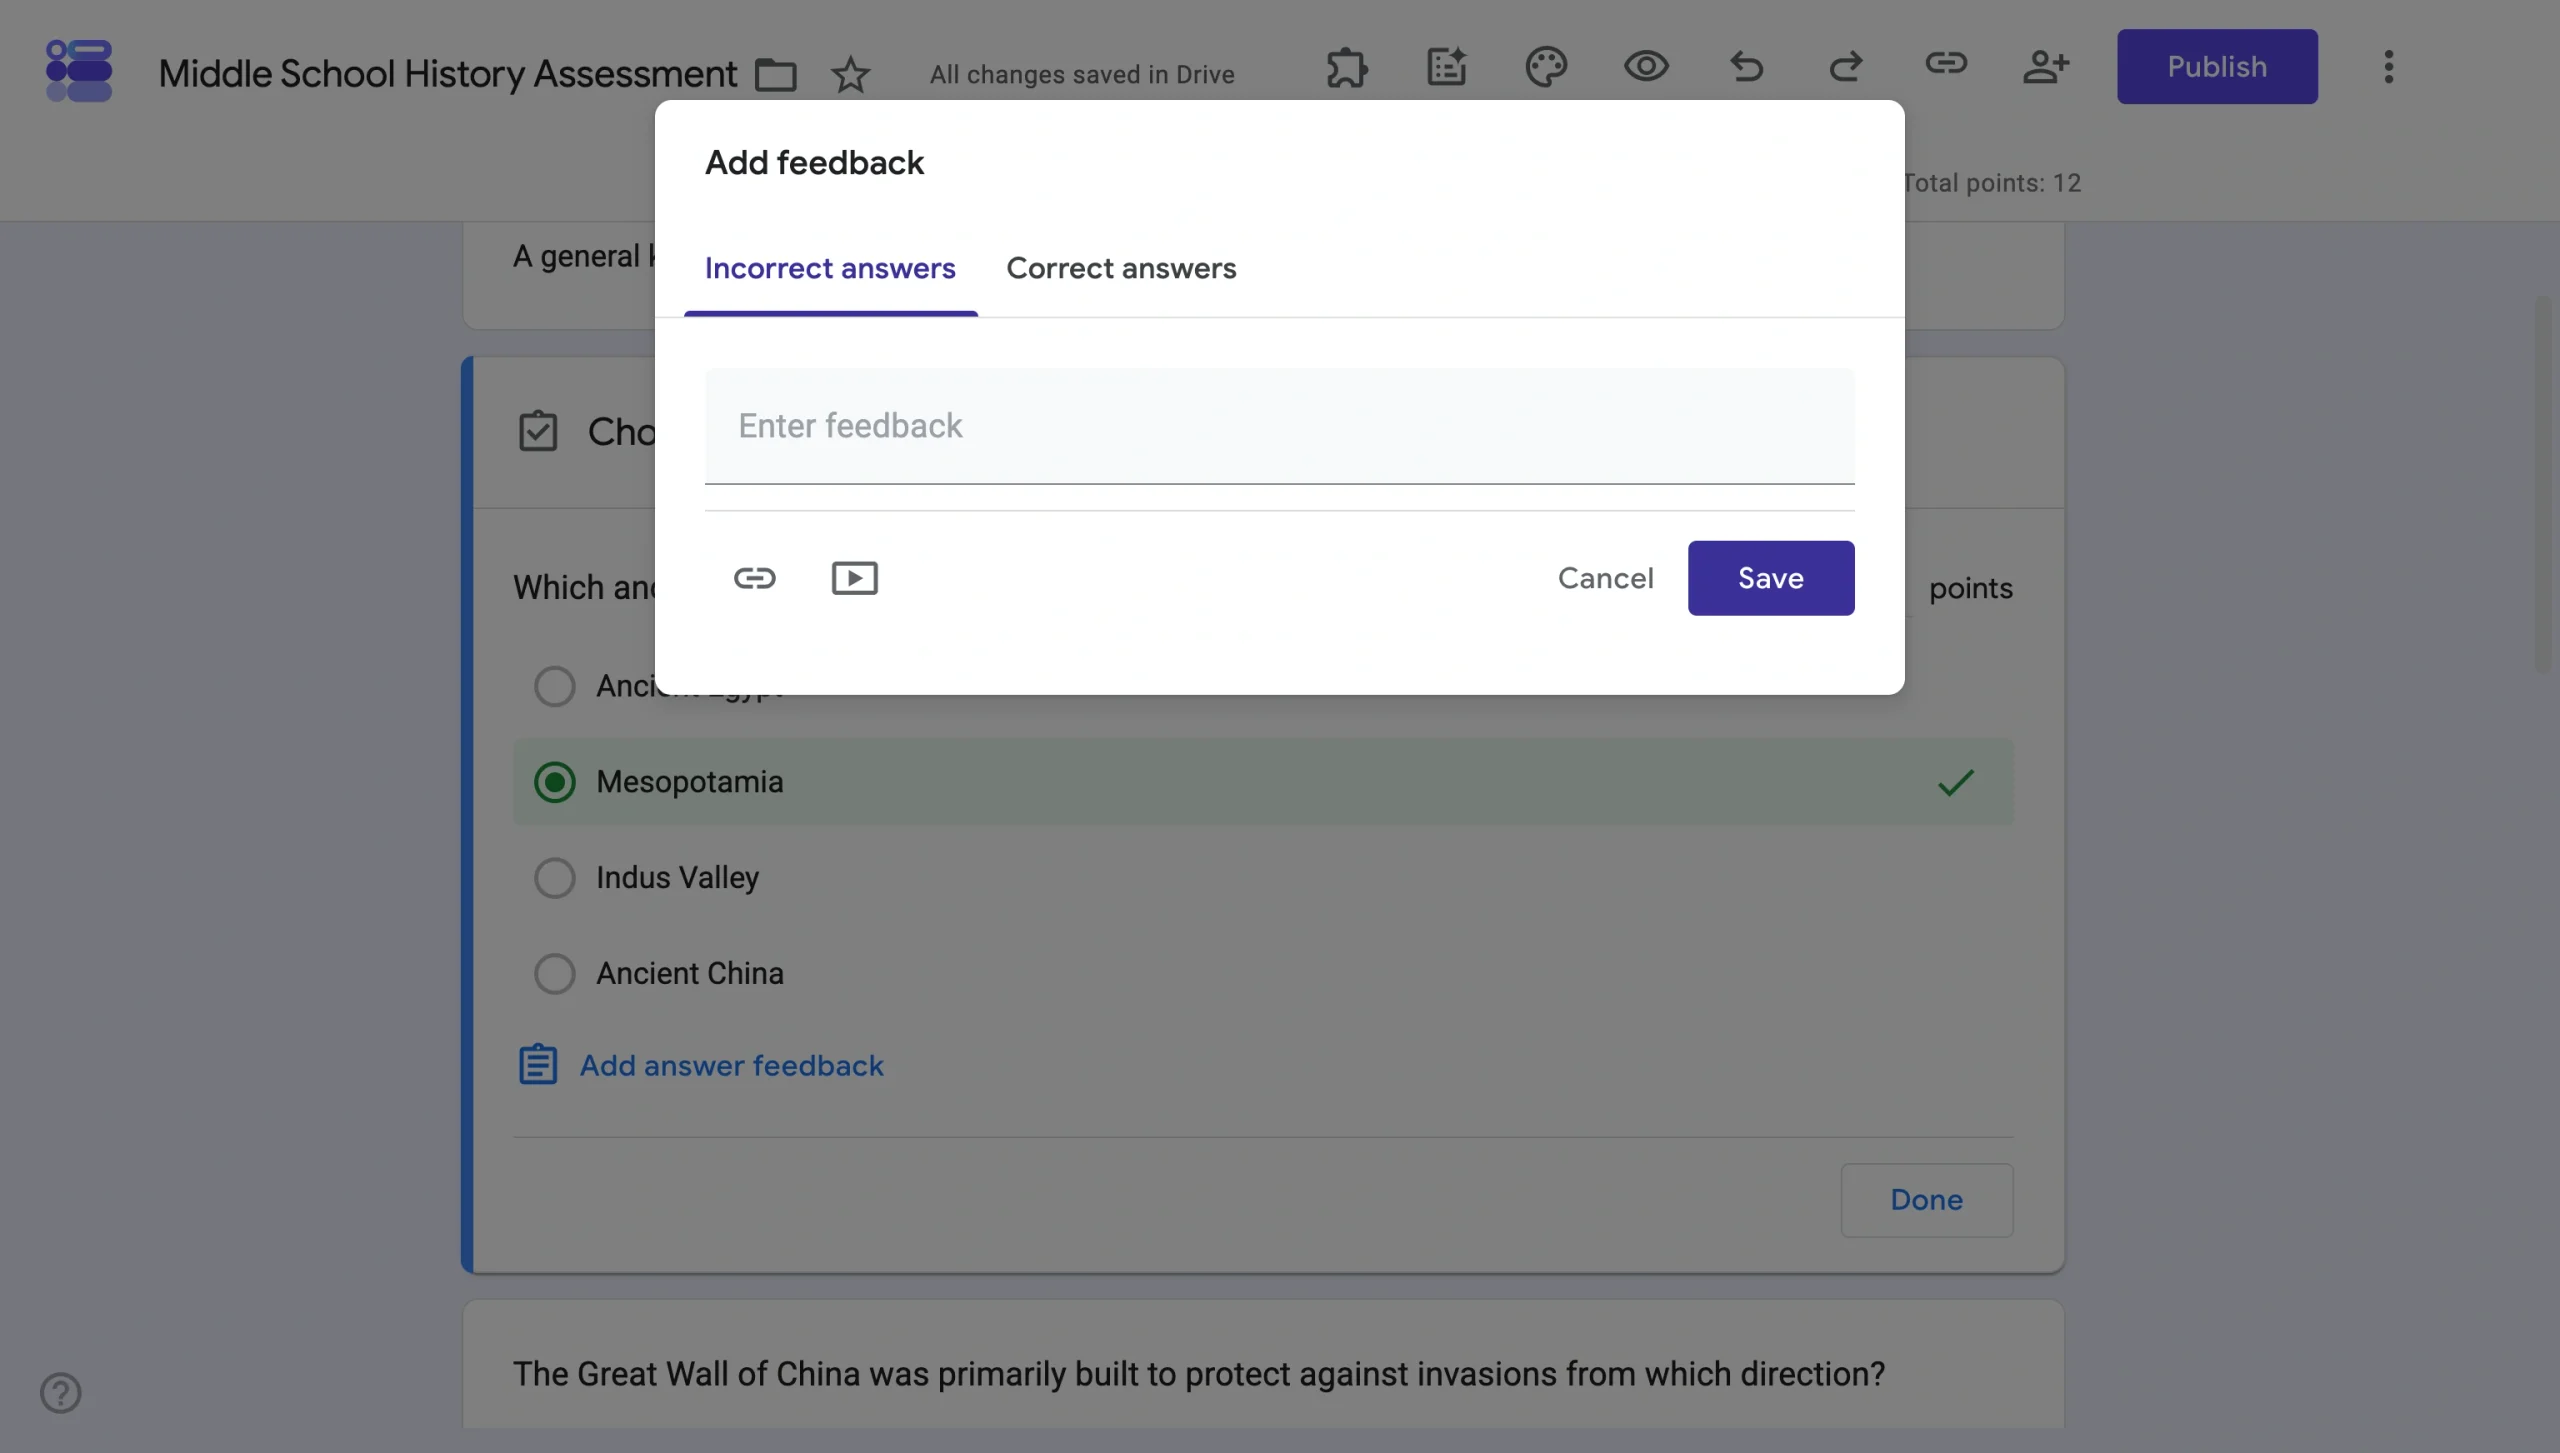Publish the form
Screen dimensions: 2560x1453
(x=2217, y=66)
